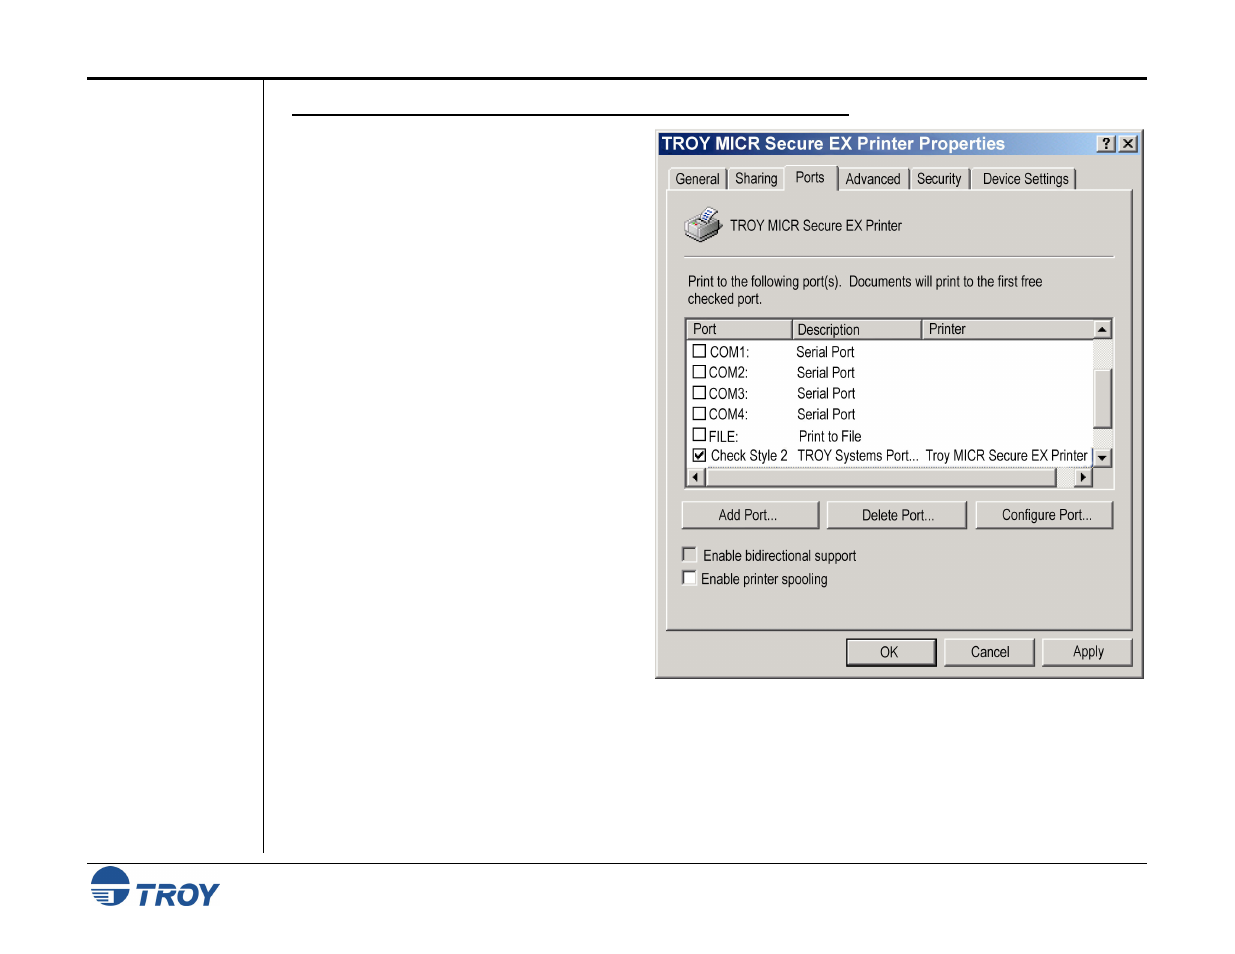Close the Printer Properties dialog with X
This screenshot has height=954, width=1235.
(x=1128, y=144)
